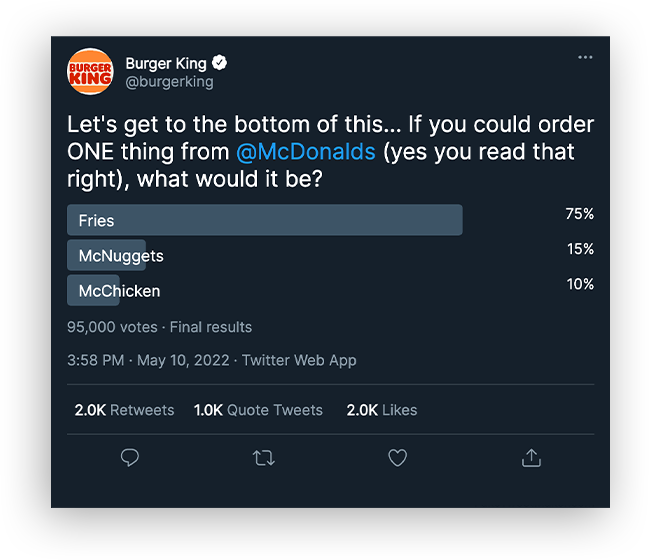Viewport: 649px width, 560px height.
Task: Click the 3:58 PM timestamp
Action: [x=95, y=360]
